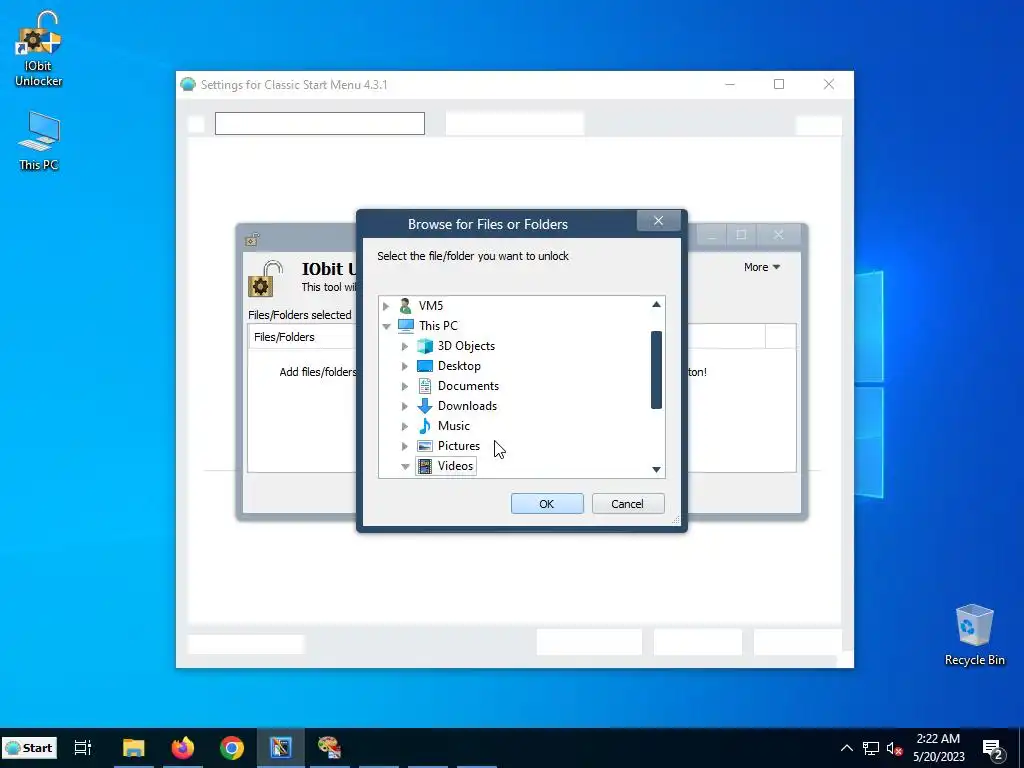1024x768 pixels.
Task: Click the folder tree scrollbar thumb
Action: (x=656, y=370)
